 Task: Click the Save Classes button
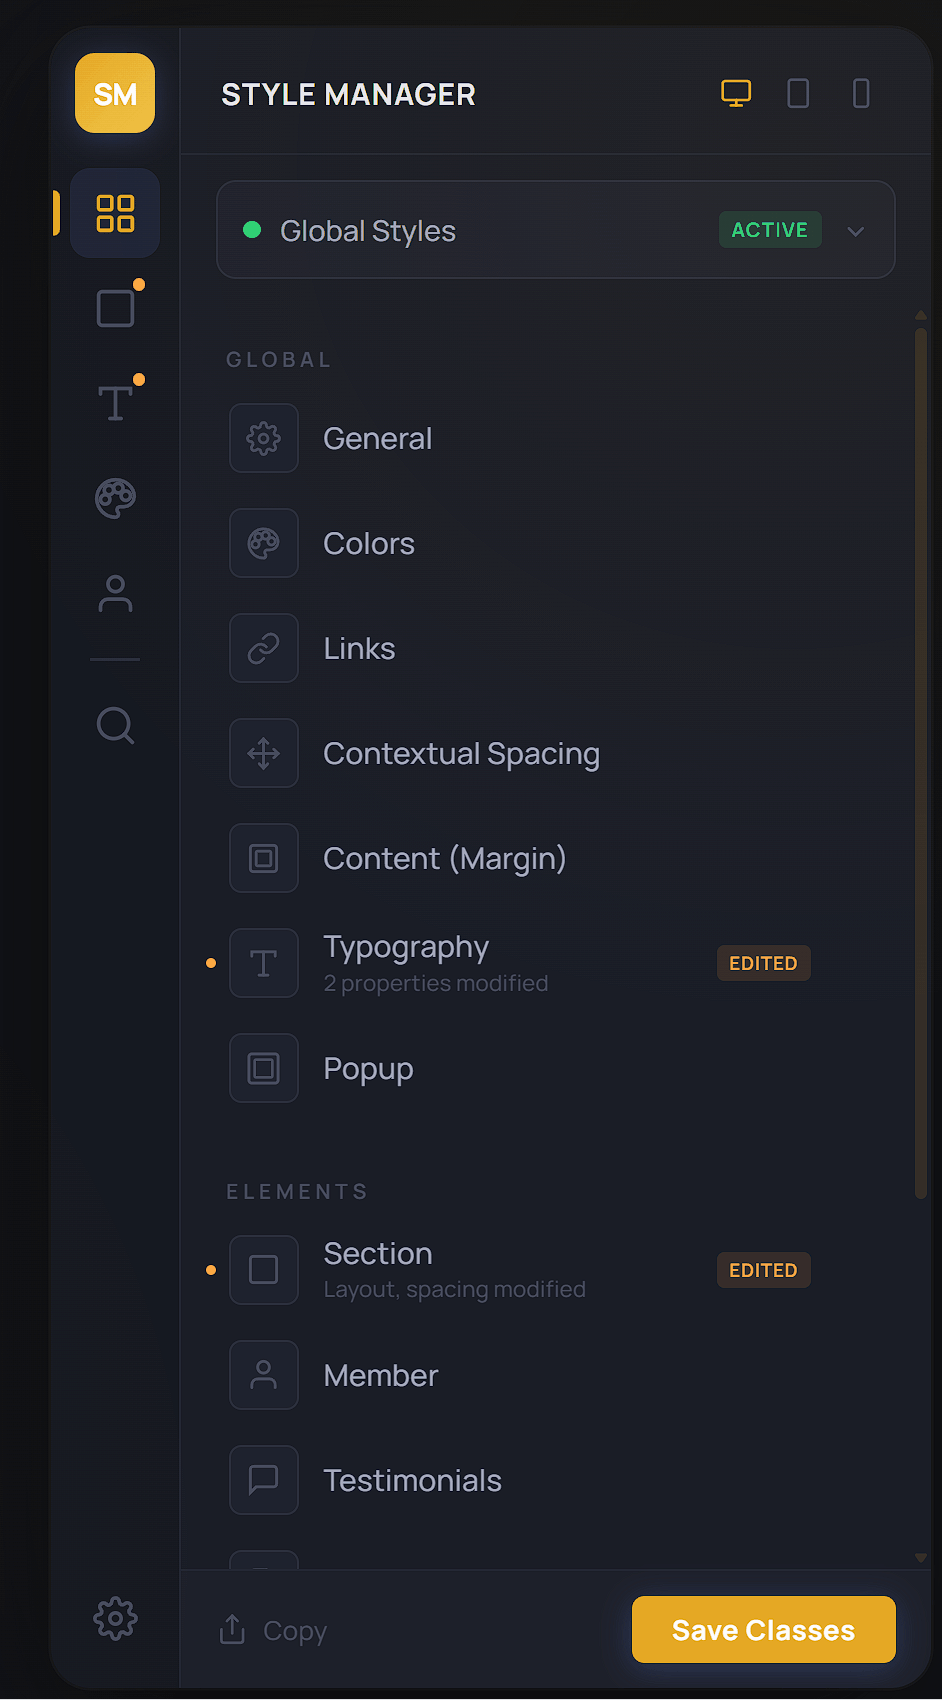pos(763,1629)
